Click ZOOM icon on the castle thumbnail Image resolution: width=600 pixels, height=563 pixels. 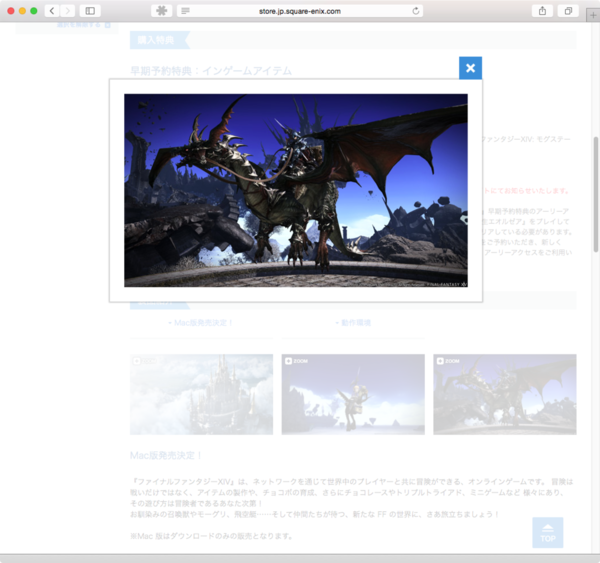click(x=144, y=361)
